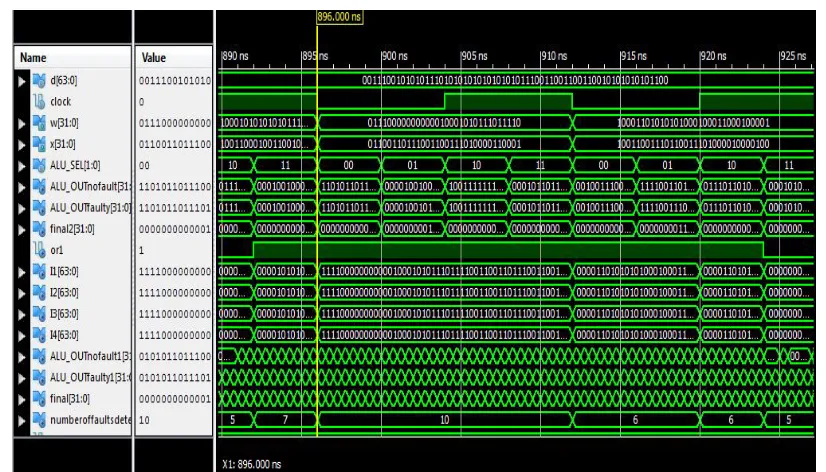This screenshot has width=826, height=472.
Task: Click the ALU_SEL[1:0] bus icon
Action: click(x=39, y=165)
